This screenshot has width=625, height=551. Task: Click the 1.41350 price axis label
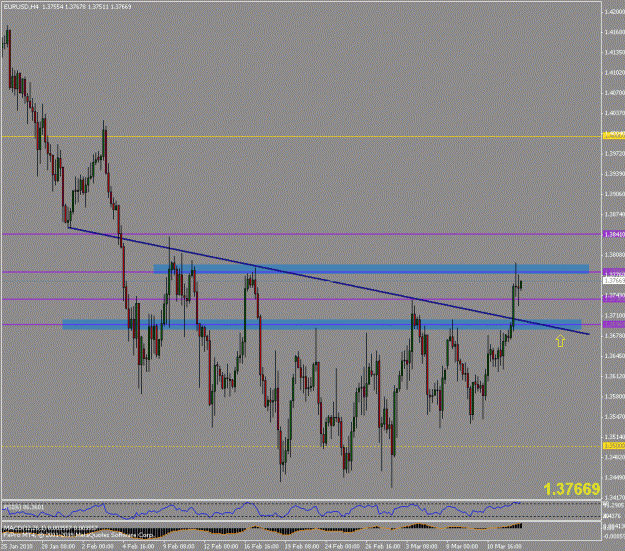(614, 52)
